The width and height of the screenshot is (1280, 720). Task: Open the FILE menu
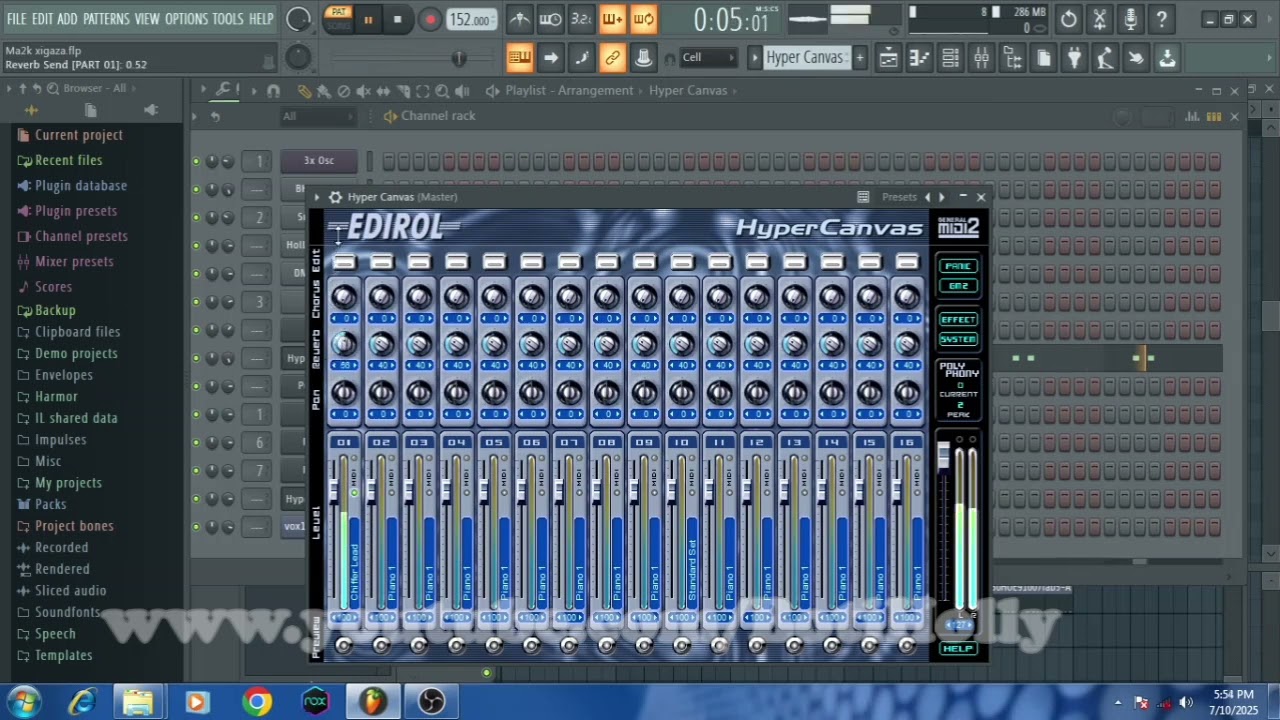pos(16,19)
